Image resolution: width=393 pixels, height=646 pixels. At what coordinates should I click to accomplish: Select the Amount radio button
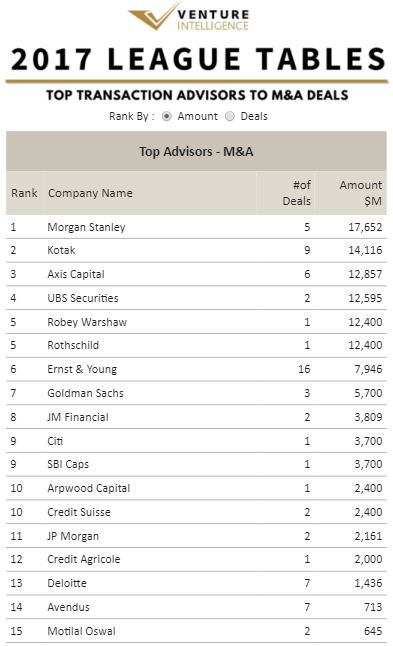pyautogui.click(x=166, y=117)
